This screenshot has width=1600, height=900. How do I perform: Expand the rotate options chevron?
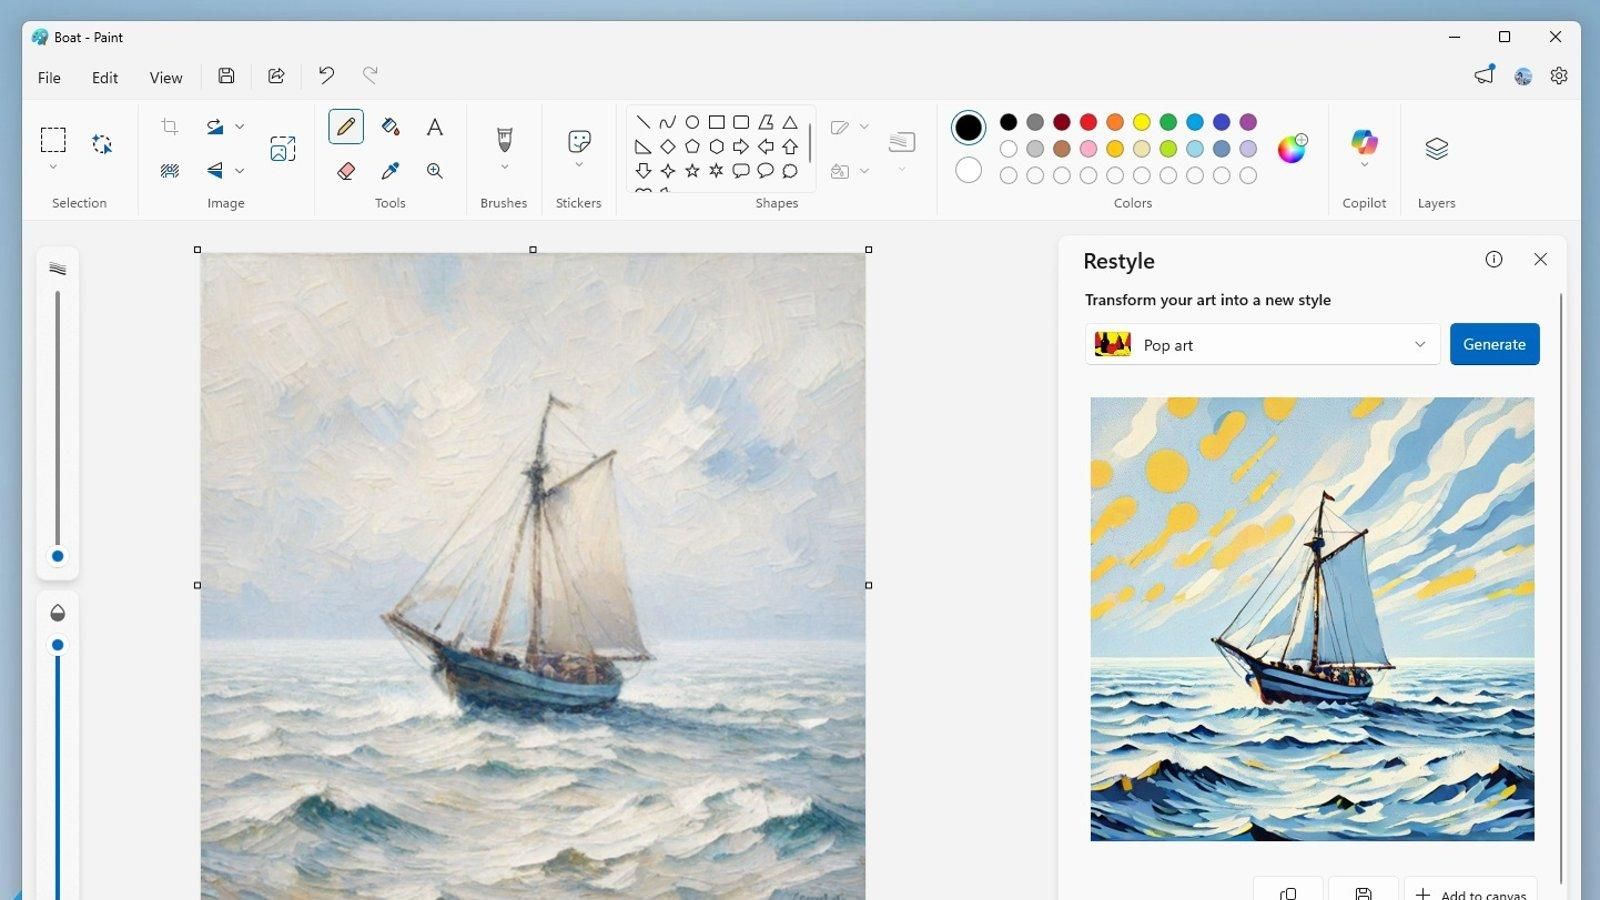coord(239,126)
